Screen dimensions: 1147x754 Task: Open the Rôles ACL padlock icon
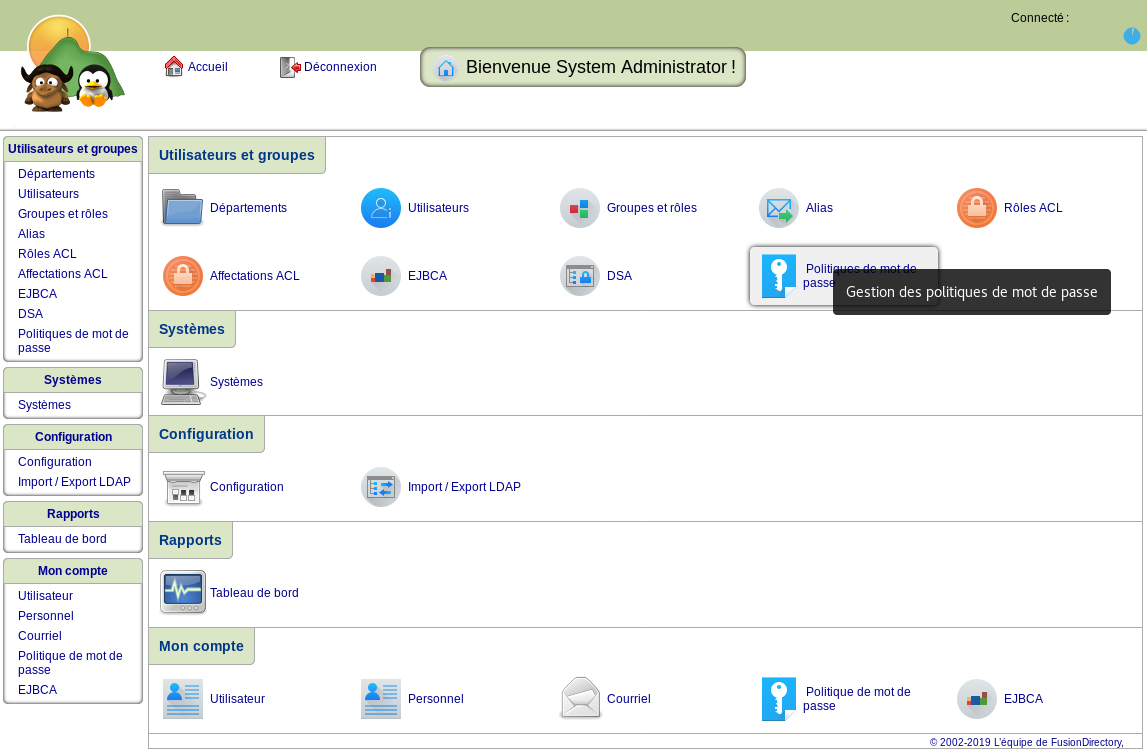pos(976,208)
